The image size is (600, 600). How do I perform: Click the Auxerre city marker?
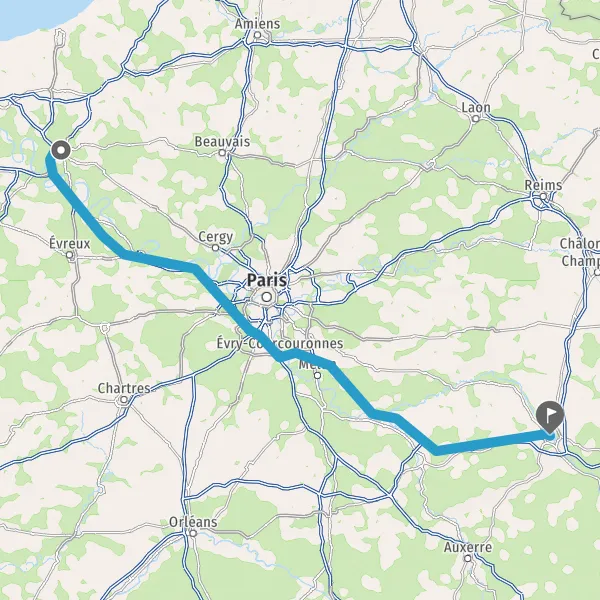coord(468,558)
